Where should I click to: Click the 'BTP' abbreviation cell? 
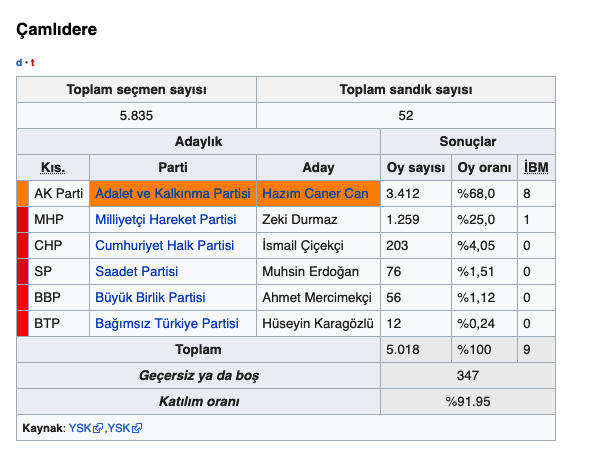coord(47,323)
